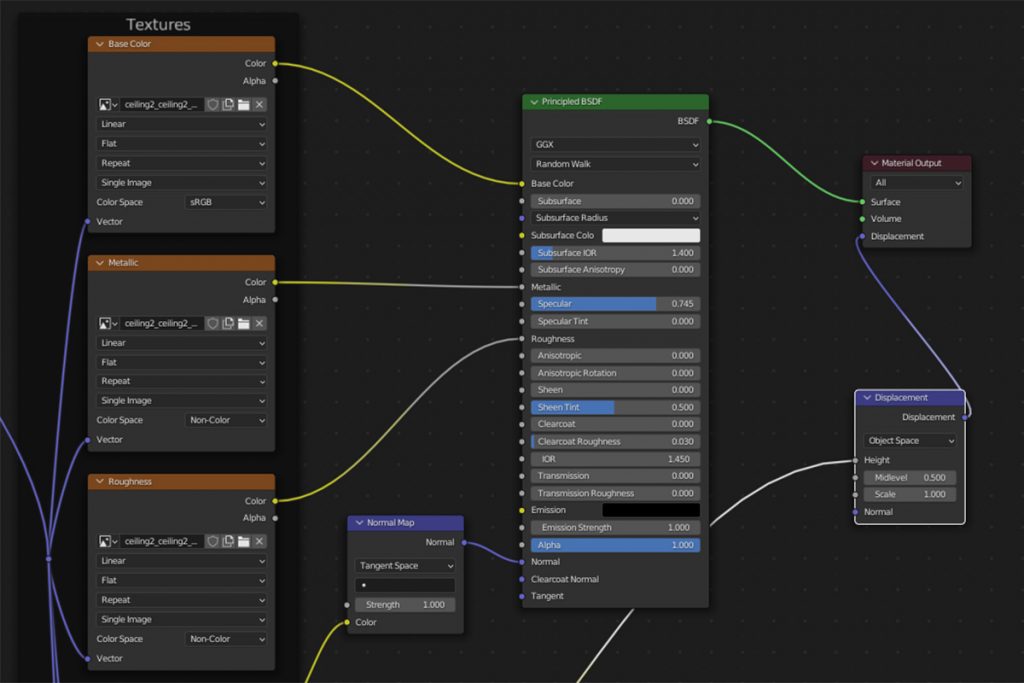Click duplicate image icon in Metallic node
This screenshot has width=1024, height=683.
tap(228, 323)
